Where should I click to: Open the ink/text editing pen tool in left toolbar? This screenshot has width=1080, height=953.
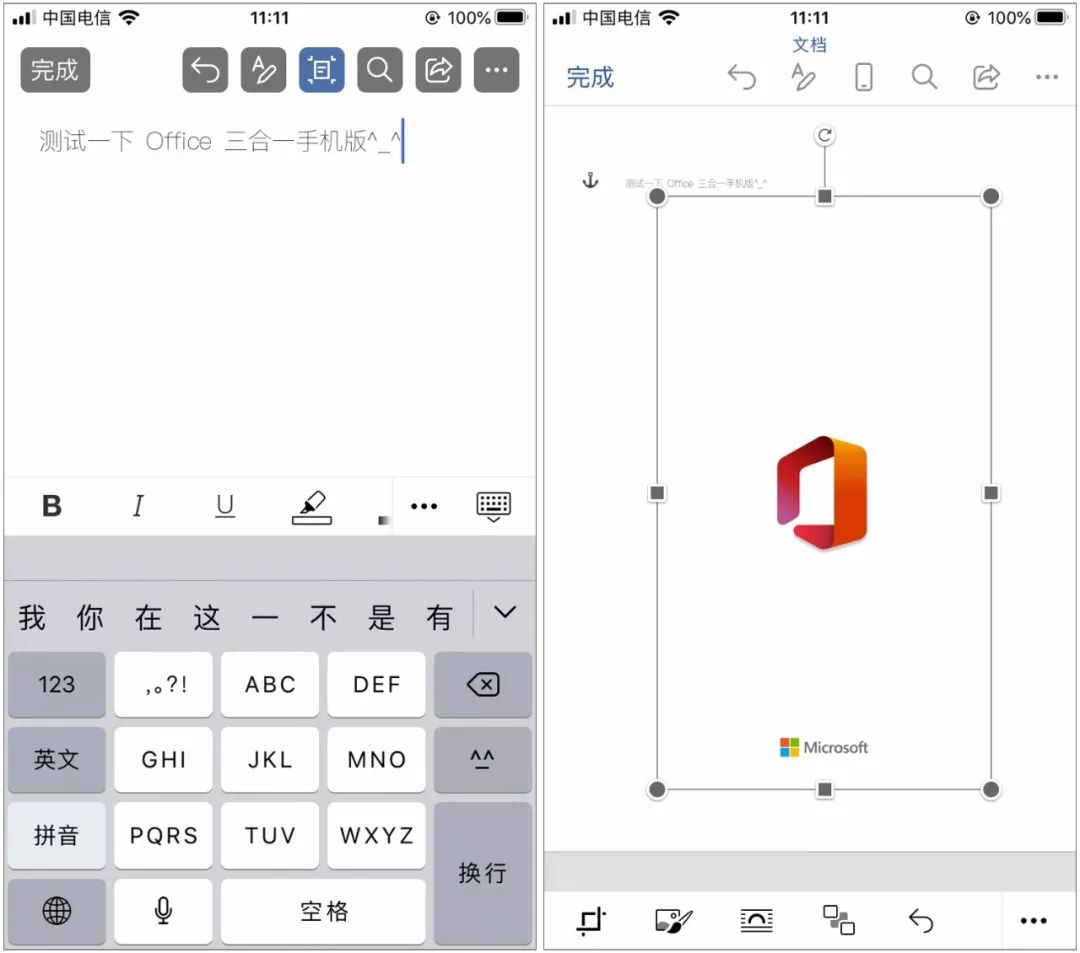(263, 70)
